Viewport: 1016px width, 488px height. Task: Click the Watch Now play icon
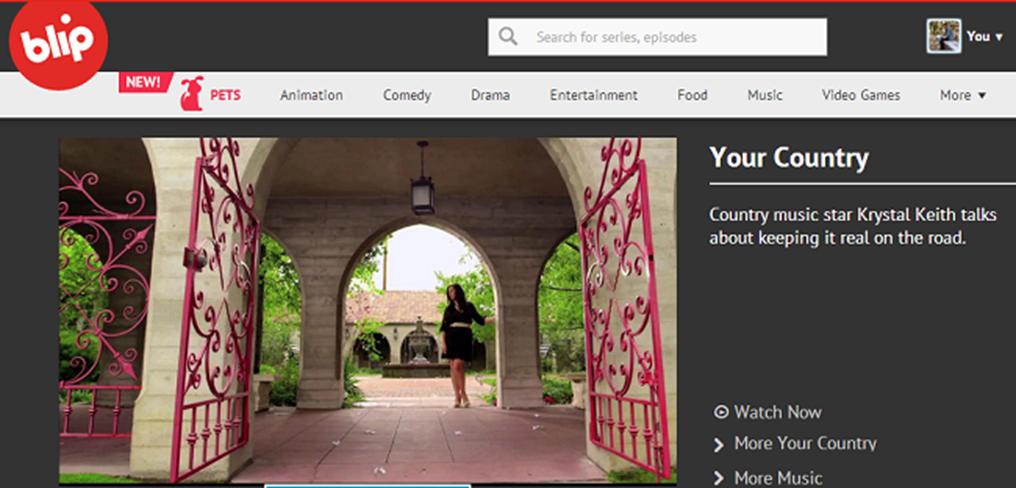[x=721, y=412]
